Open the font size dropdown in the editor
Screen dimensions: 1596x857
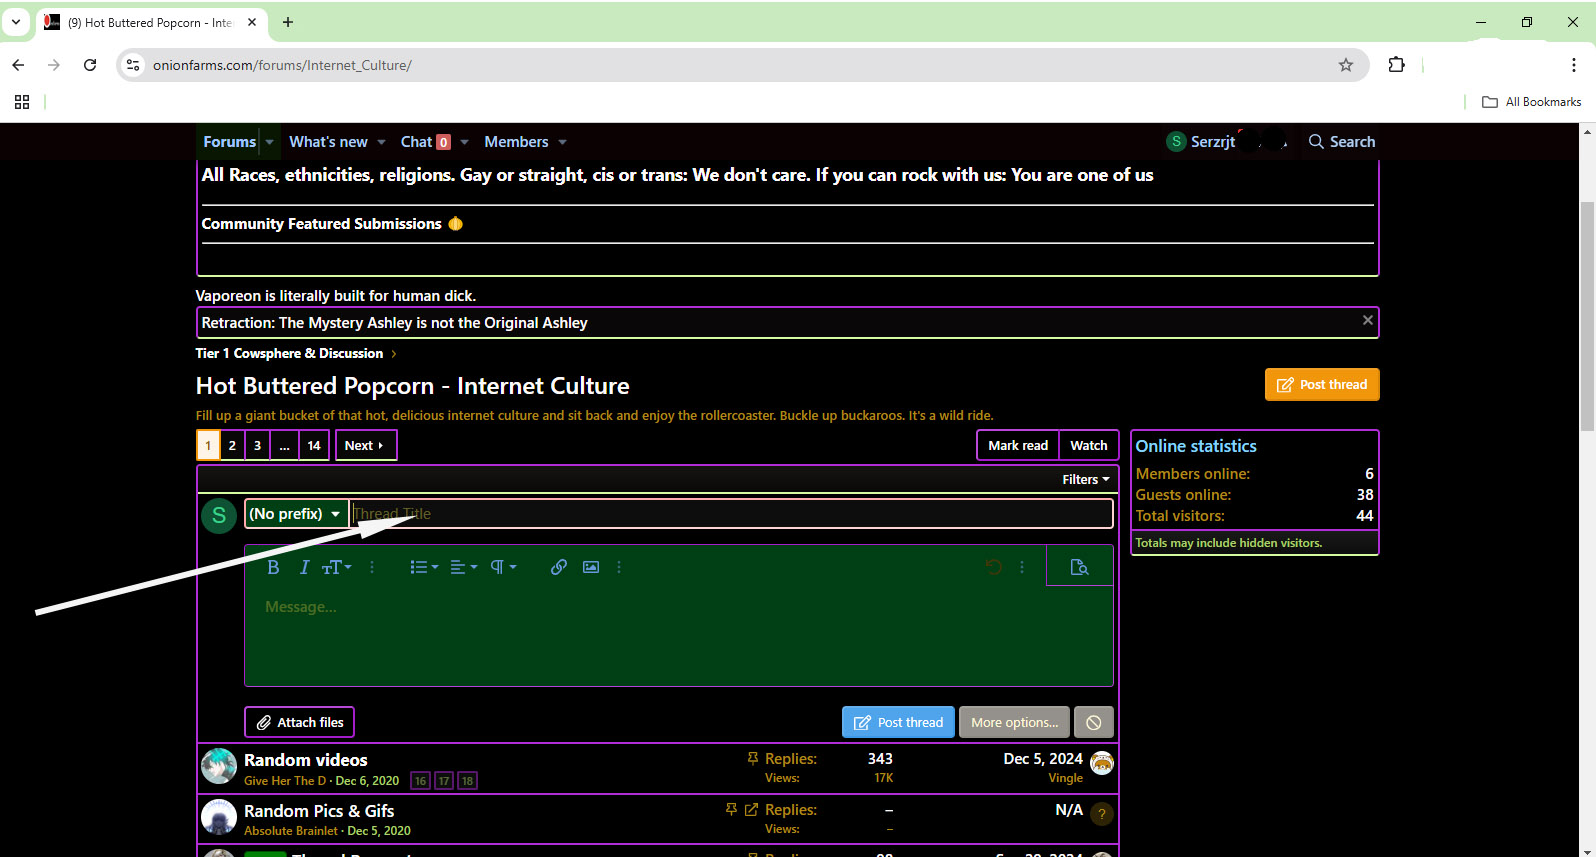(336, 567)
